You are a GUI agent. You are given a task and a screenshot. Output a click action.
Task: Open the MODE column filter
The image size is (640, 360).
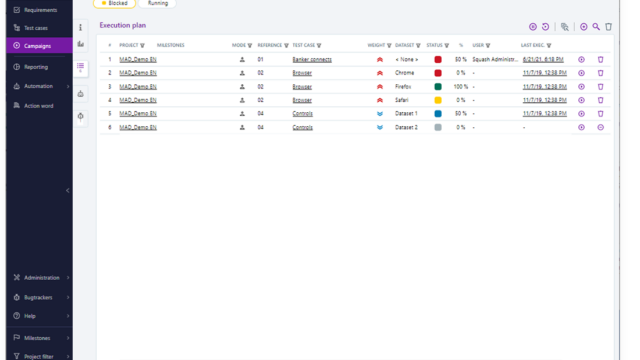click(250, 45)
